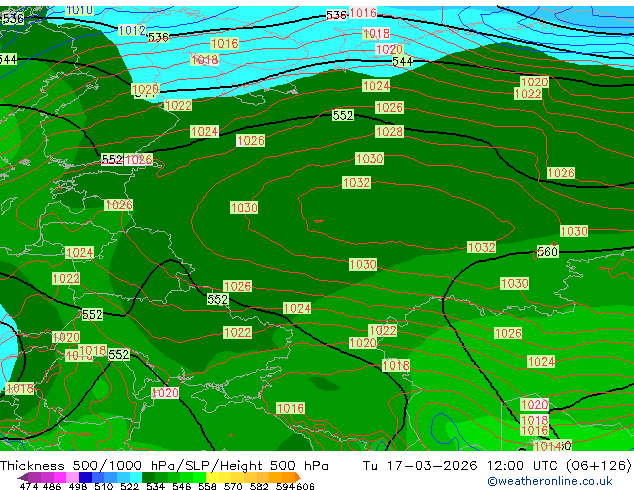Click the legend value 546
This screenshot has height=490, width=634.
coord(182,486)
